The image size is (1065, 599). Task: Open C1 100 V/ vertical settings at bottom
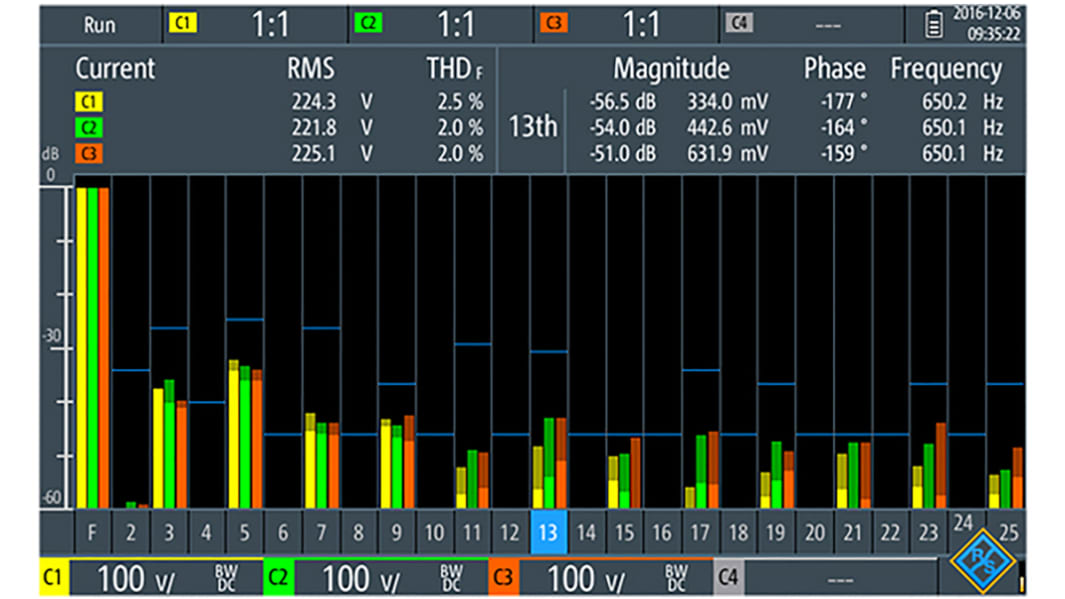(151, 578)
